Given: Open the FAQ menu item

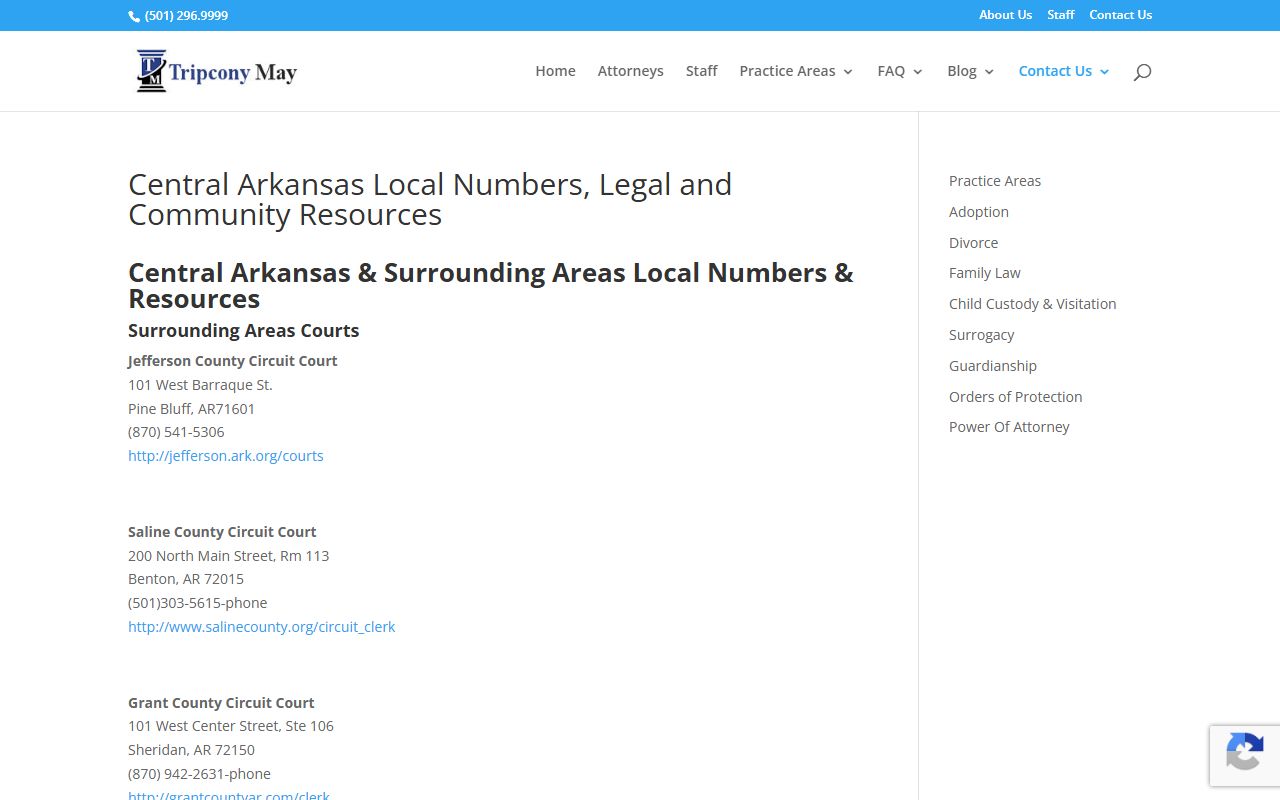Looking at the screenshot, I should pos(891,71).
